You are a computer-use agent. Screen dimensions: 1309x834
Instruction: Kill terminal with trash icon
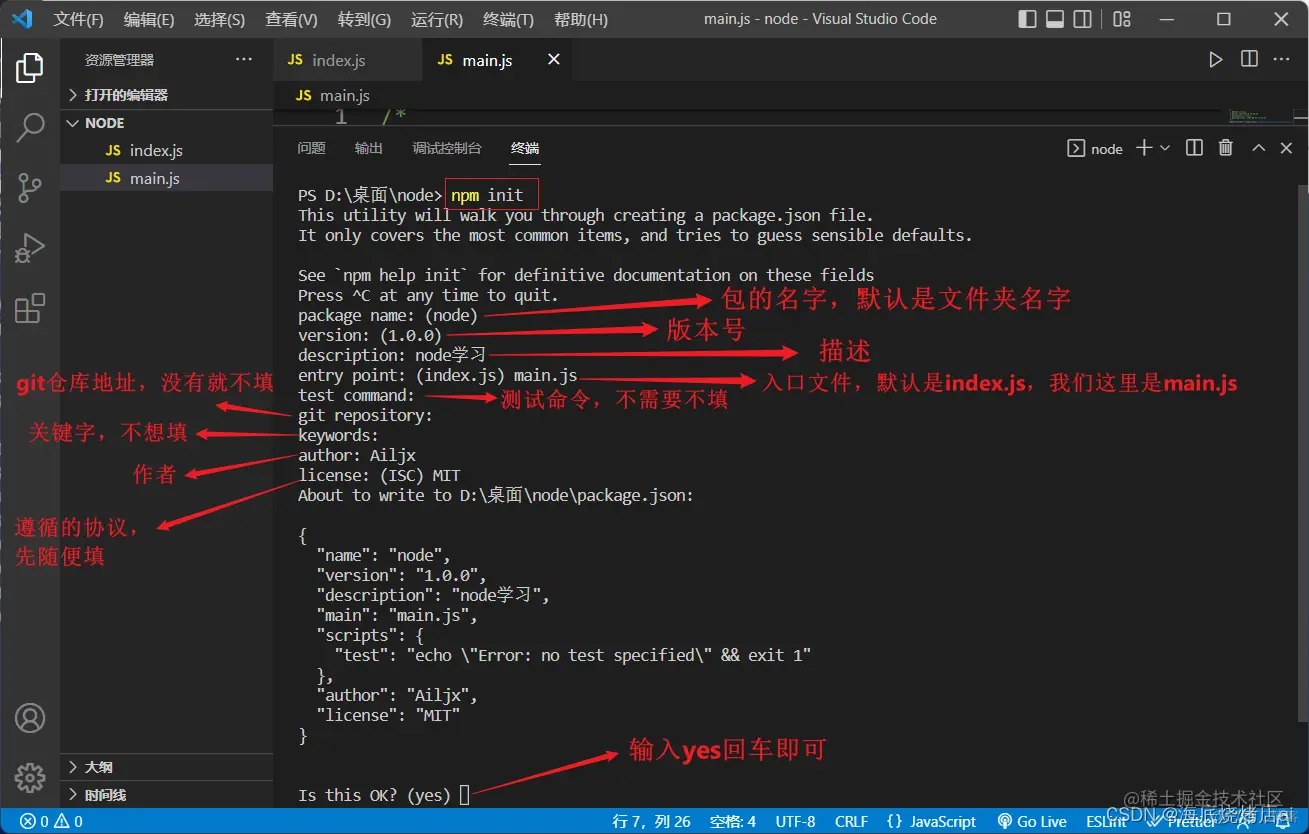[x=1226, y=148]
